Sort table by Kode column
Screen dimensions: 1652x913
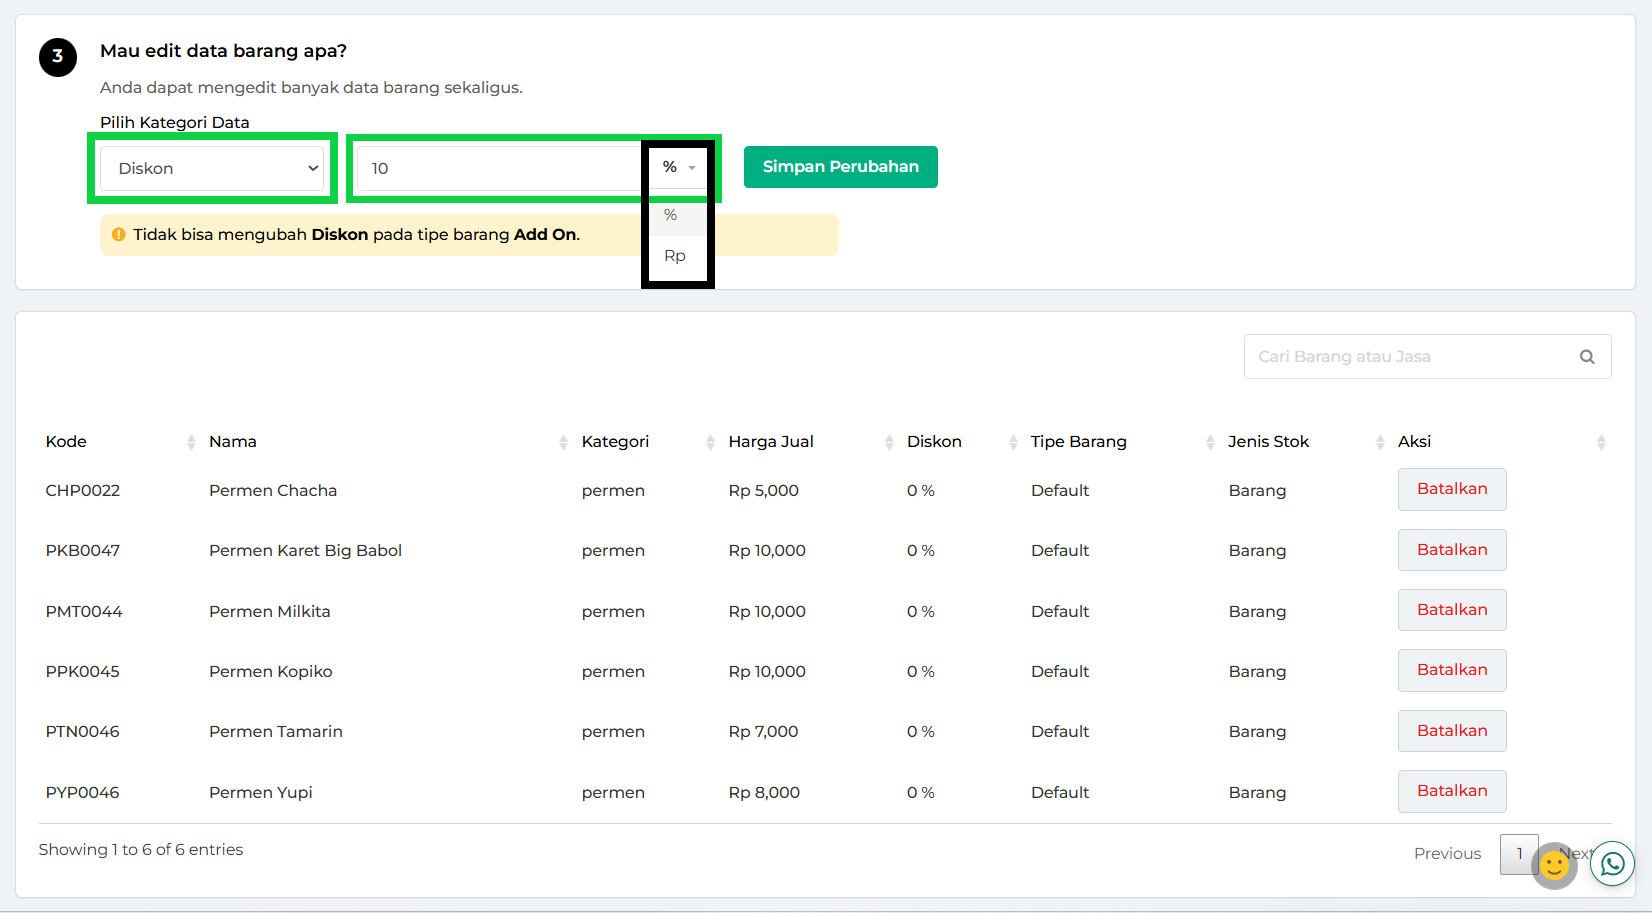191,442
